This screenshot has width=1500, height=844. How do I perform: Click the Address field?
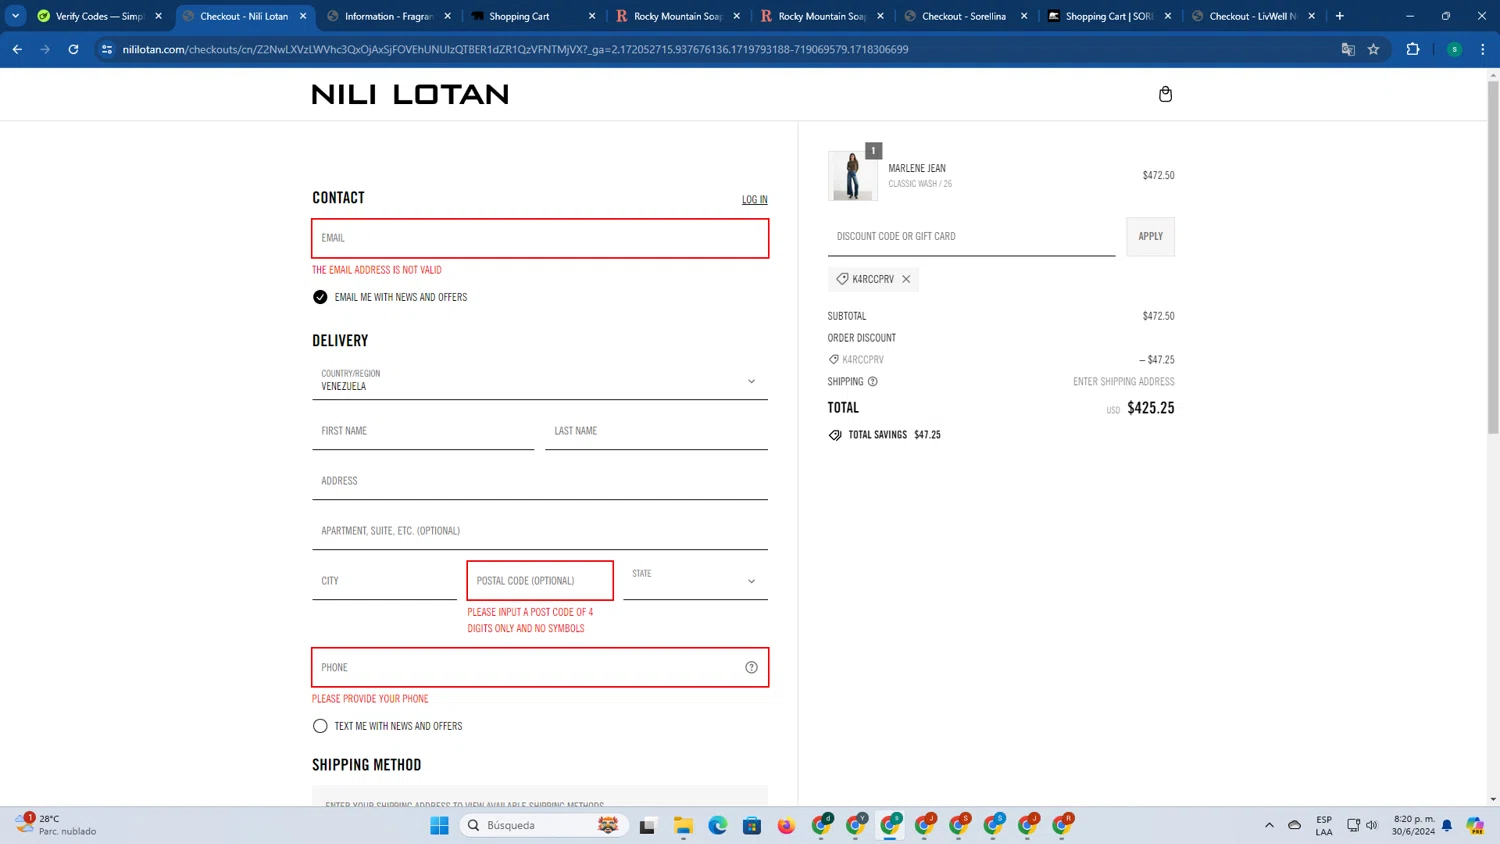pos(540,481)
